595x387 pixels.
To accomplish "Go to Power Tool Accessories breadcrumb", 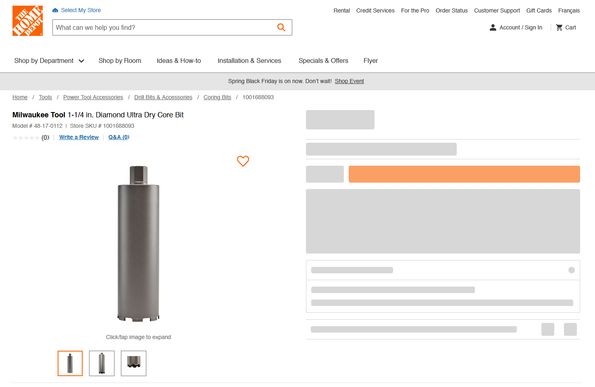I will 93,98.
